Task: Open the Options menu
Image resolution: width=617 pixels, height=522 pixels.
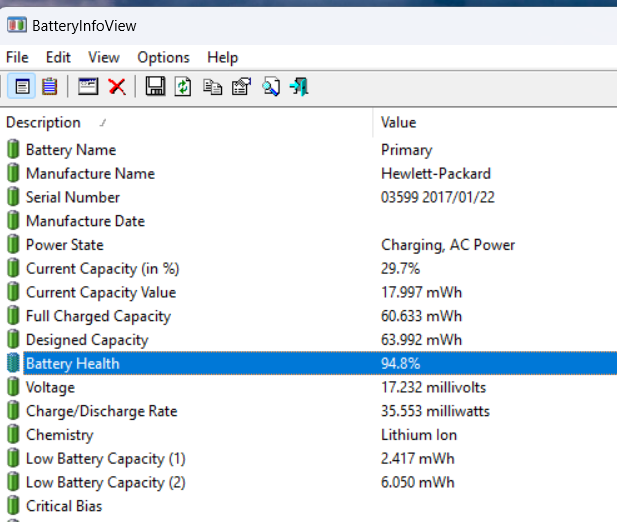Action: pos(163,58)
